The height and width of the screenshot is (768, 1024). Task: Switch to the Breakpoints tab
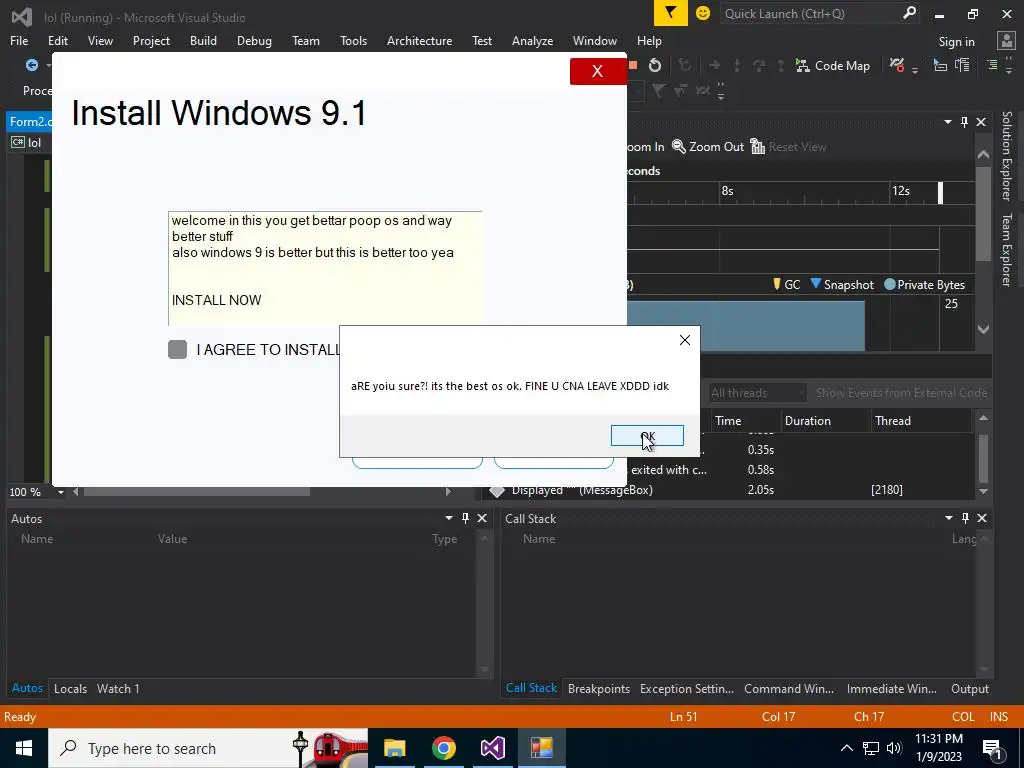tap(599, 689)
